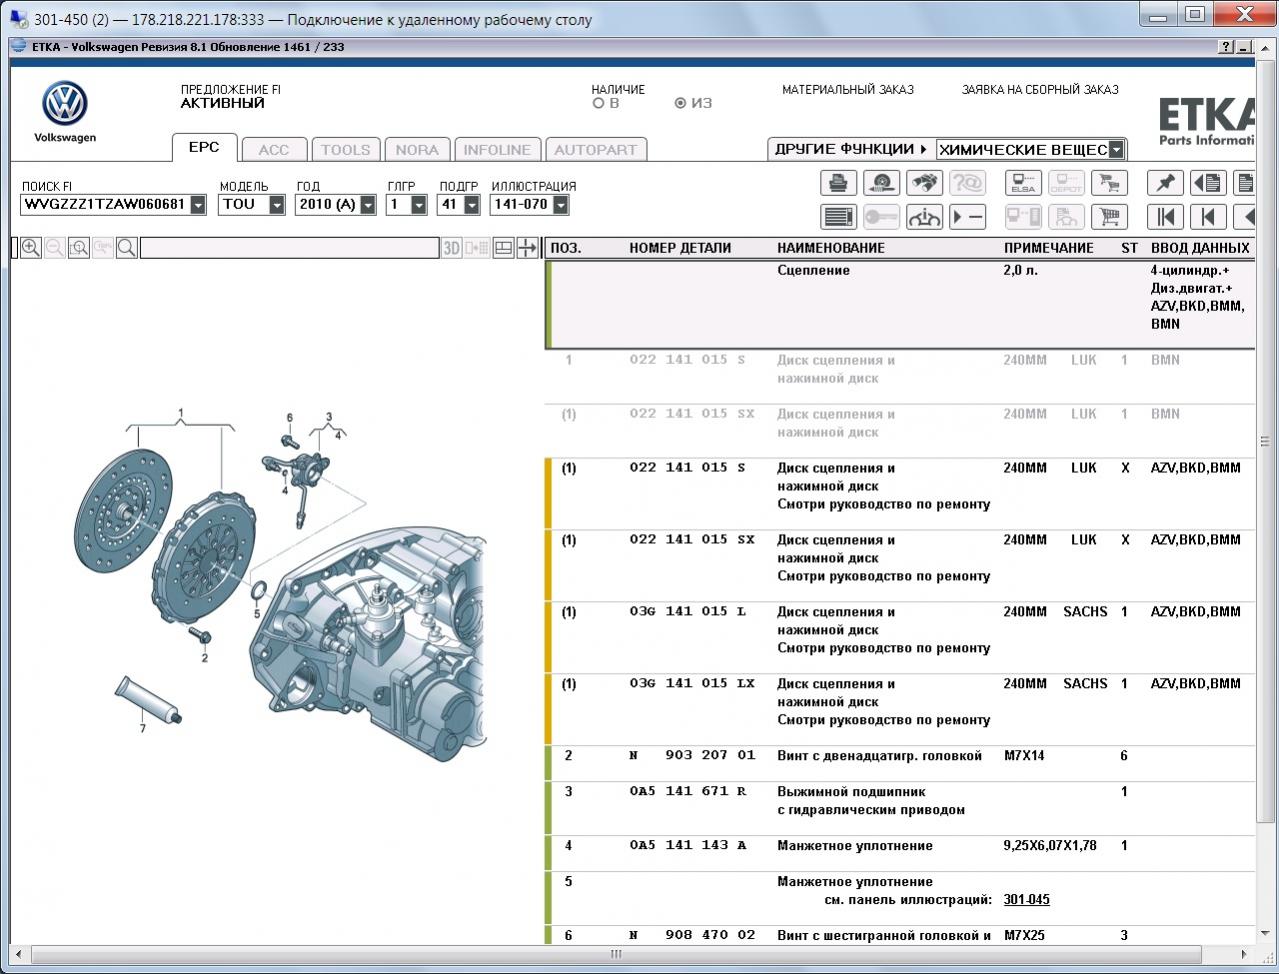Image resolution: width=1279 pixels, height=974 pixels.
Task: Switch to the ACC tab
Action: (274, 150)
